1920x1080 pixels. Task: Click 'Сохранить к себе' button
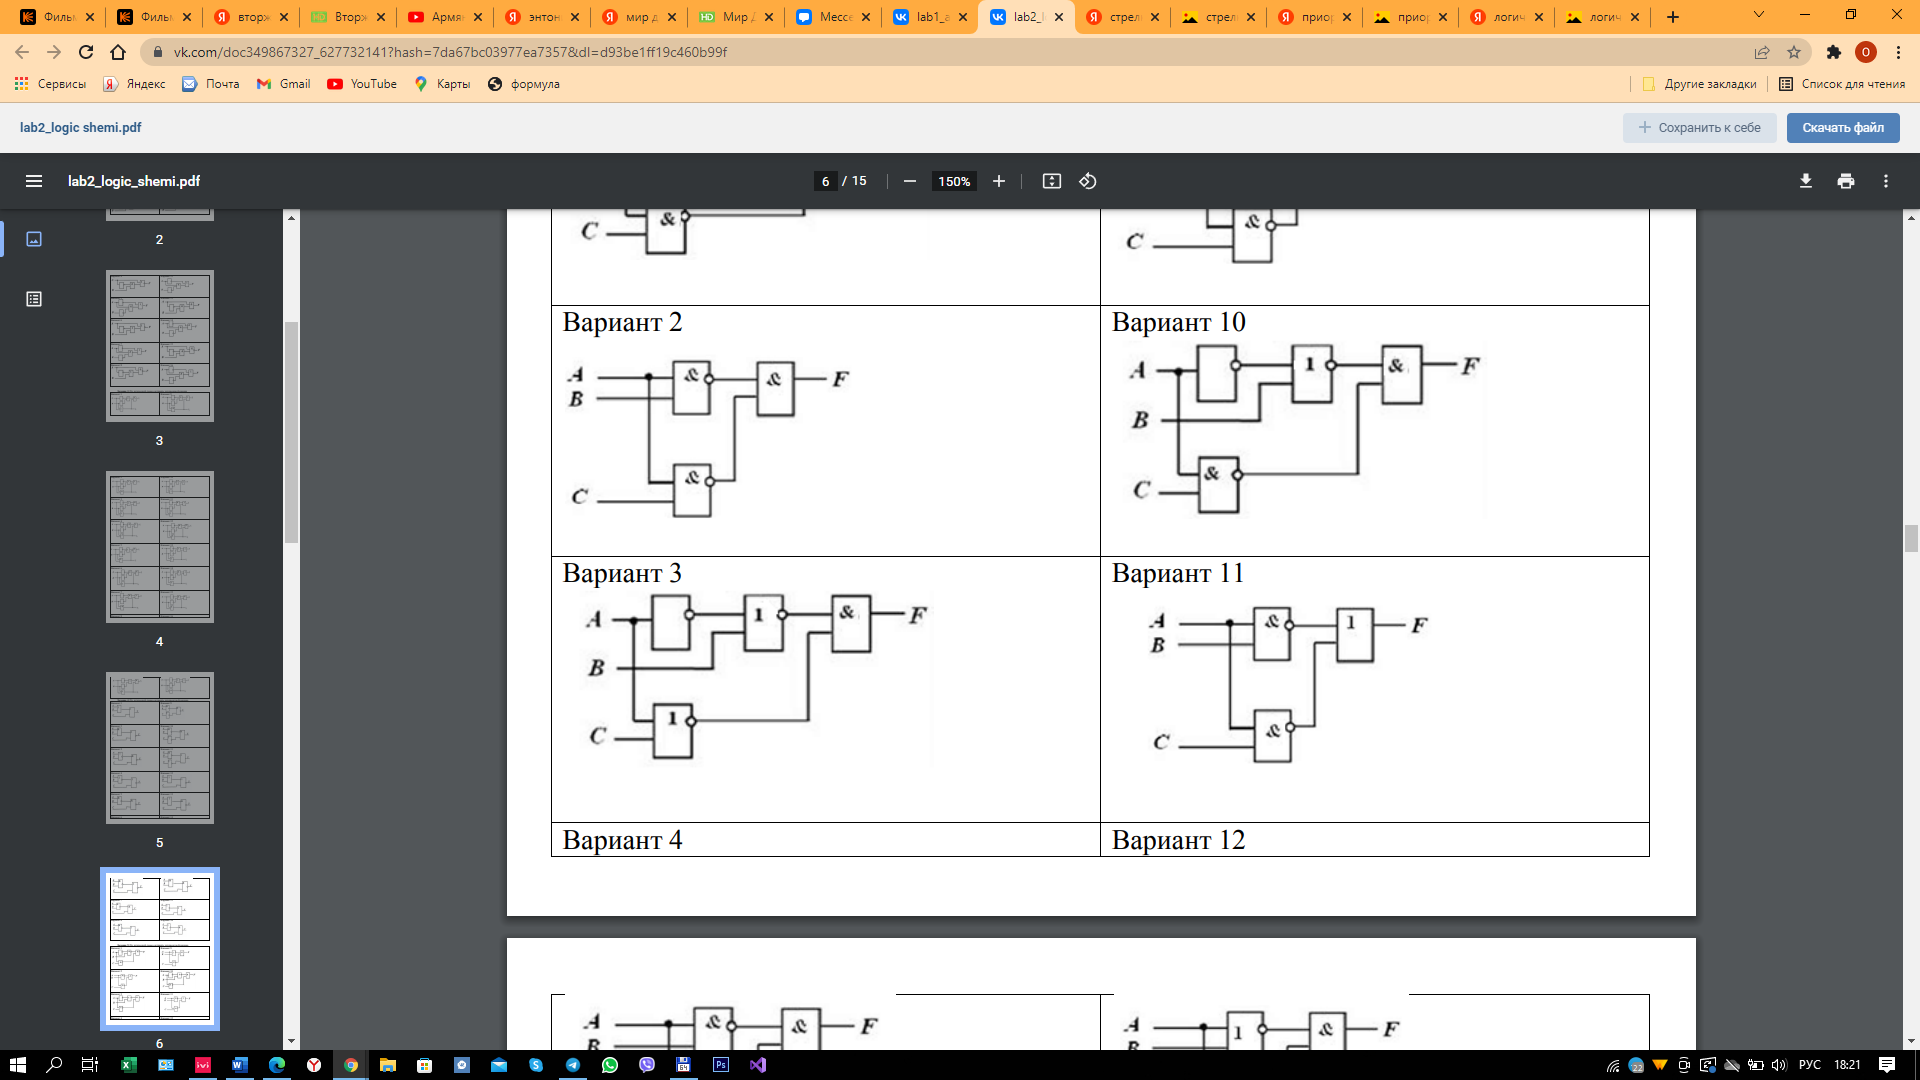pyautogui.click(x=1699, y=127)
